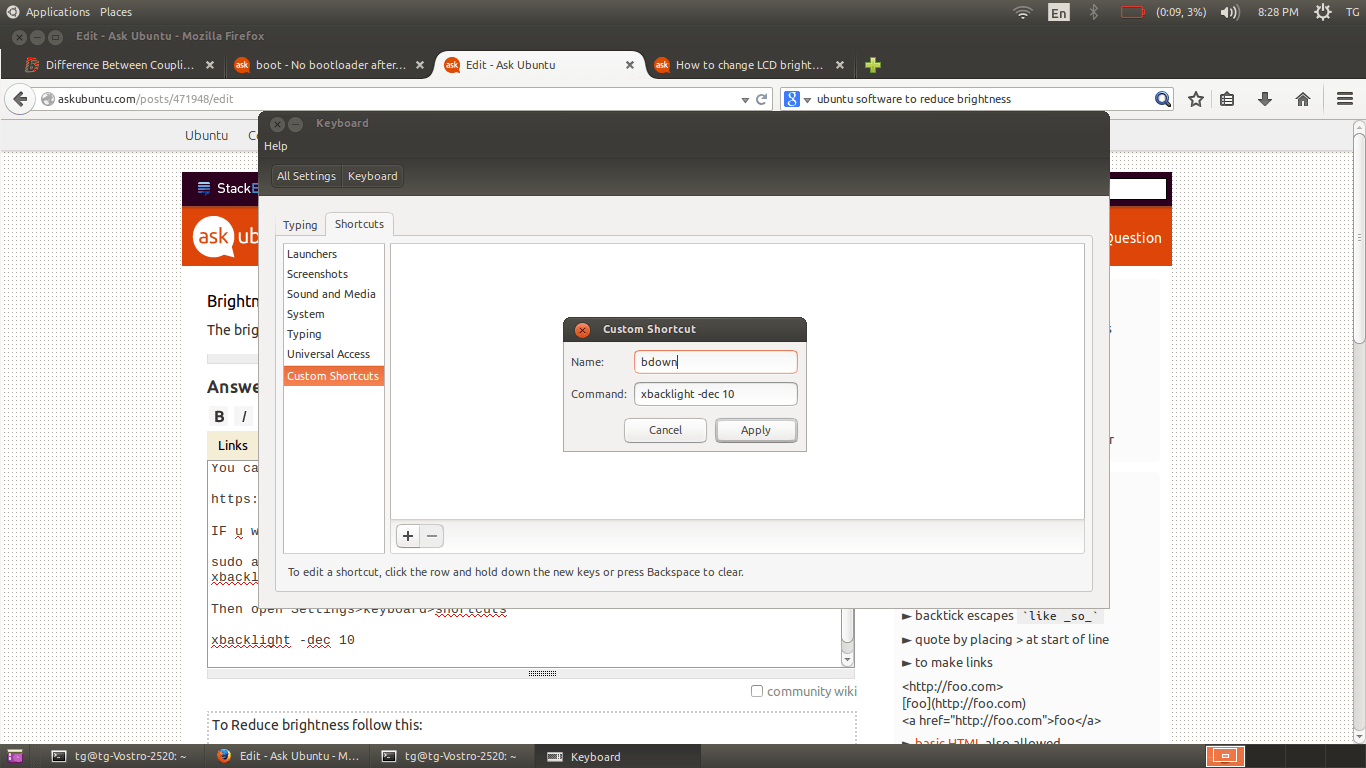Click the Bold B editor button

pos(220,417)
